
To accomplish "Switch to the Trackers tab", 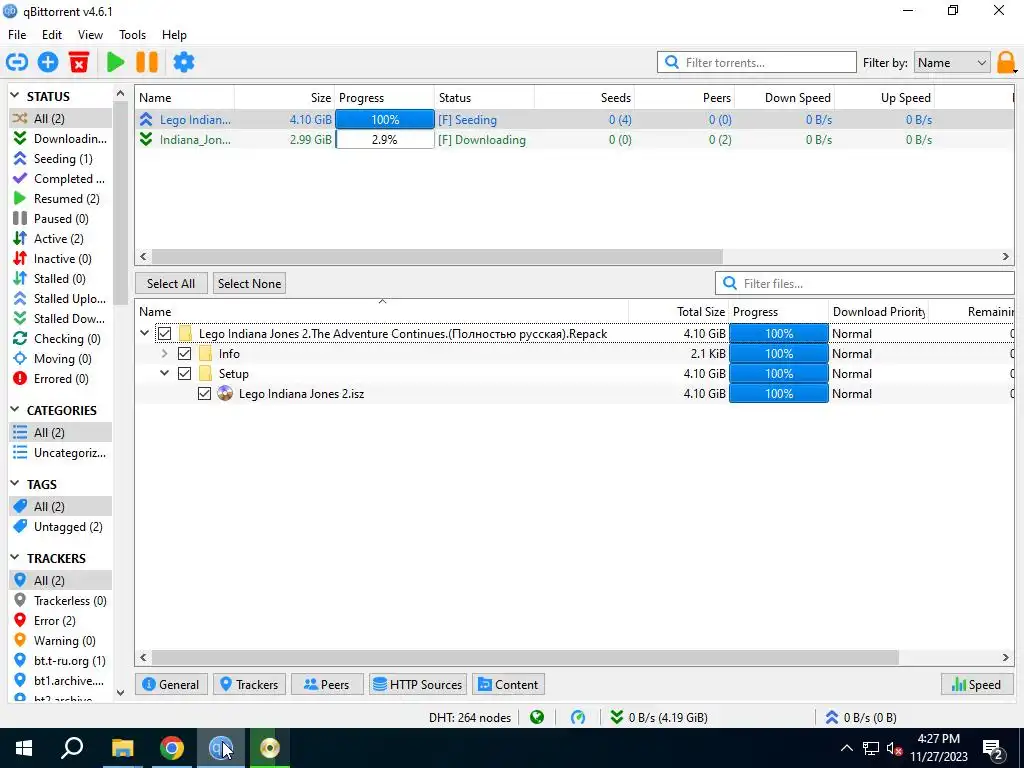I will click(x=249, y=684).
